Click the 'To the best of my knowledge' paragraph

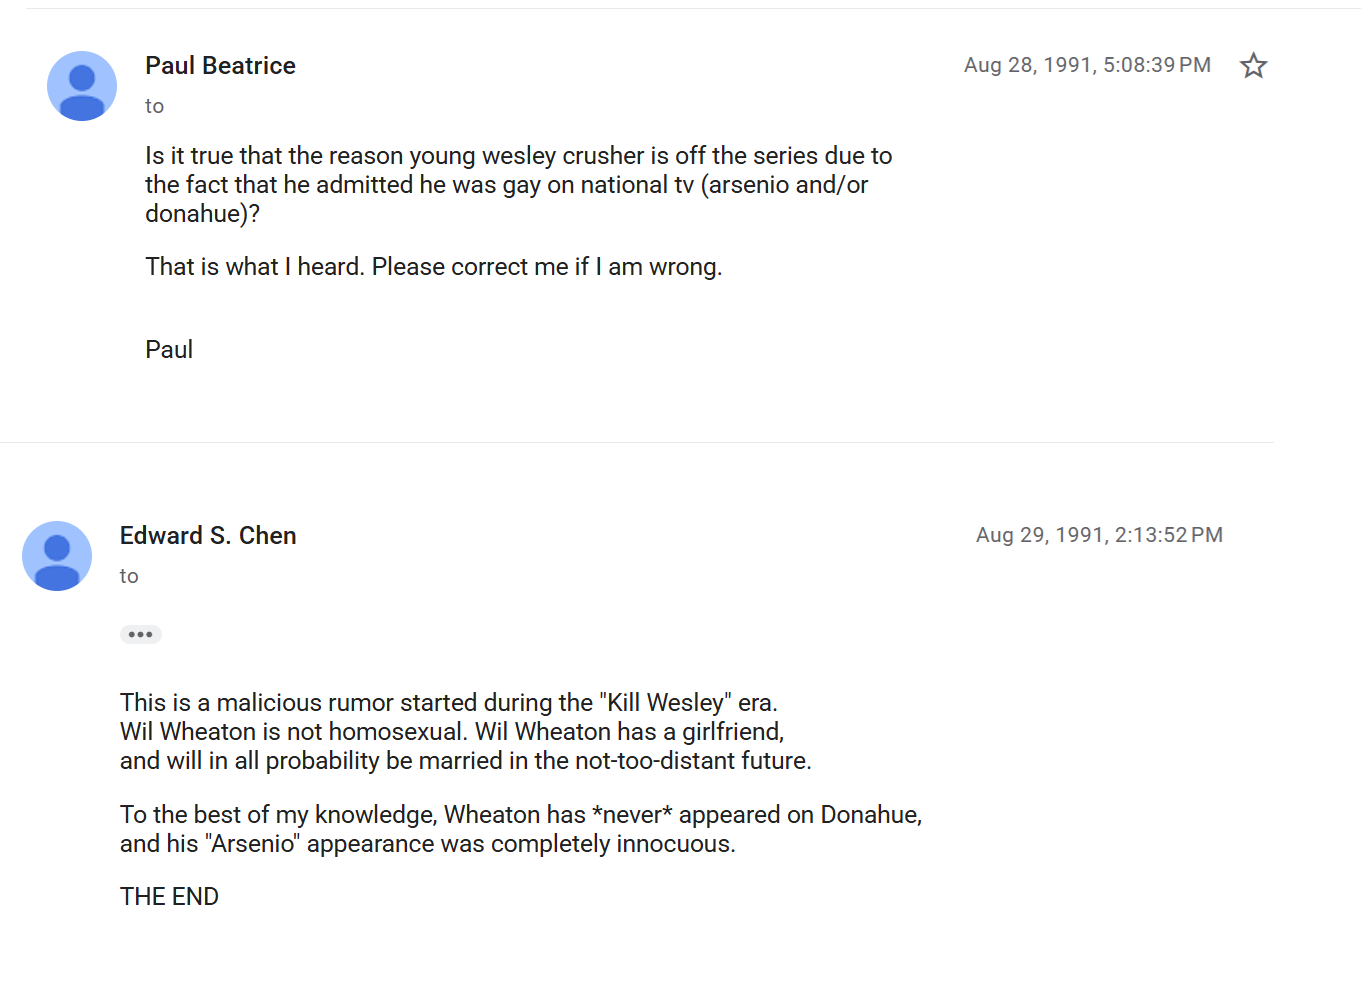[521, 829]
